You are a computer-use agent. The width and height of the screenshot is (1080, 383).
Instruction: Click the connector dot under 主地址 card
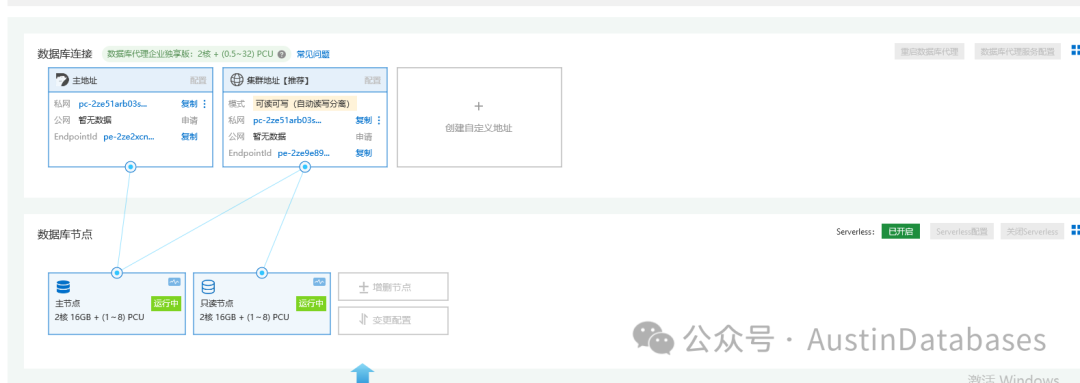click(x=131, y=167)
